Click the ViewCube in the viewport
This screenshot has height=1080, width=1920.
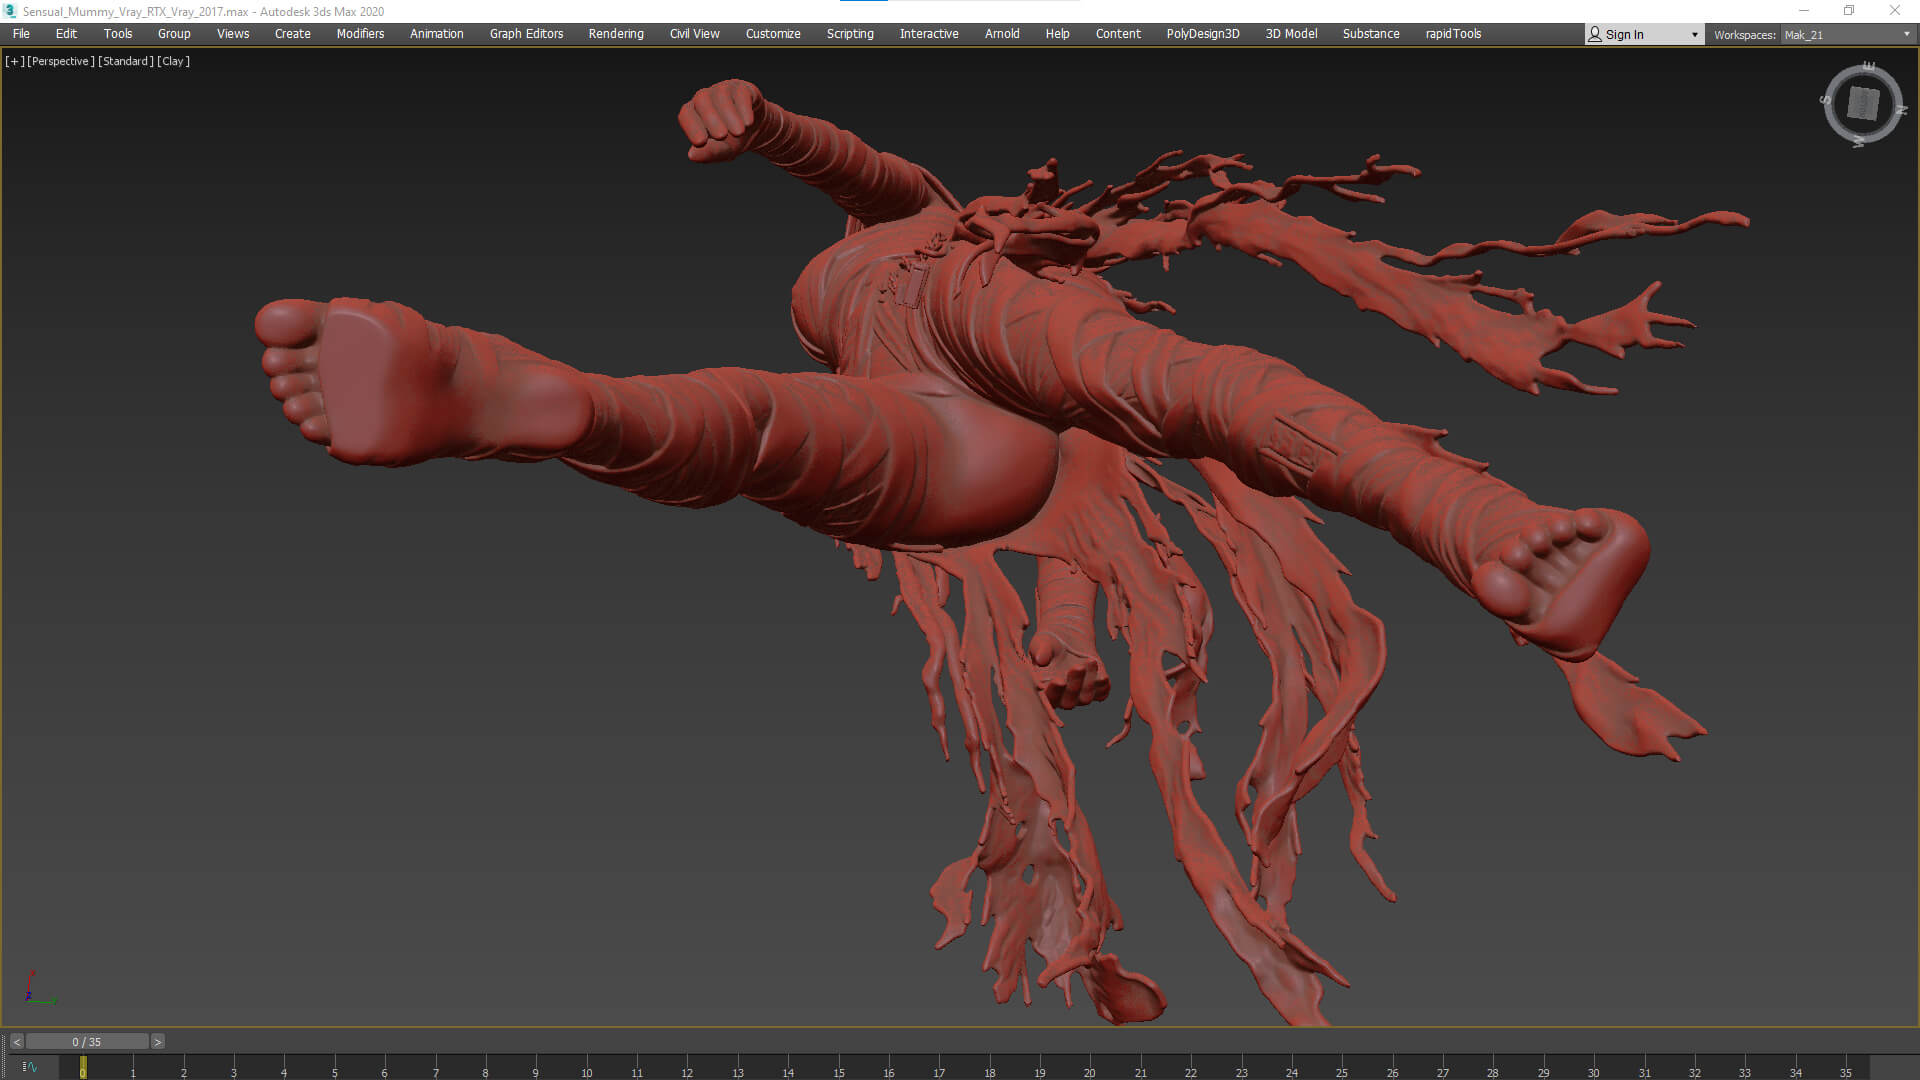coord(1863,104)
